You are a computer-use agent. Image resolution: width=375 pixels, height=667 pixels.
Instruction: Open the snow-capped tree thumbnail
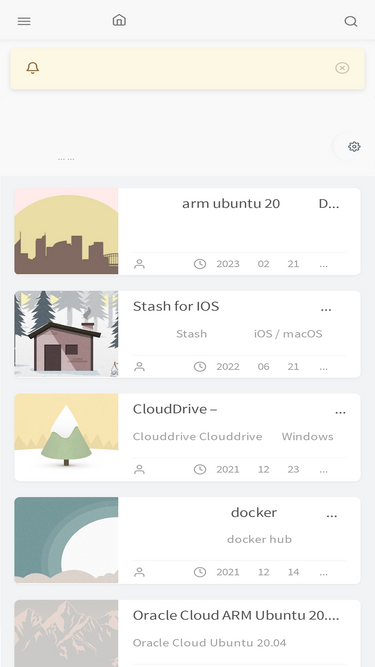[66, 437]
